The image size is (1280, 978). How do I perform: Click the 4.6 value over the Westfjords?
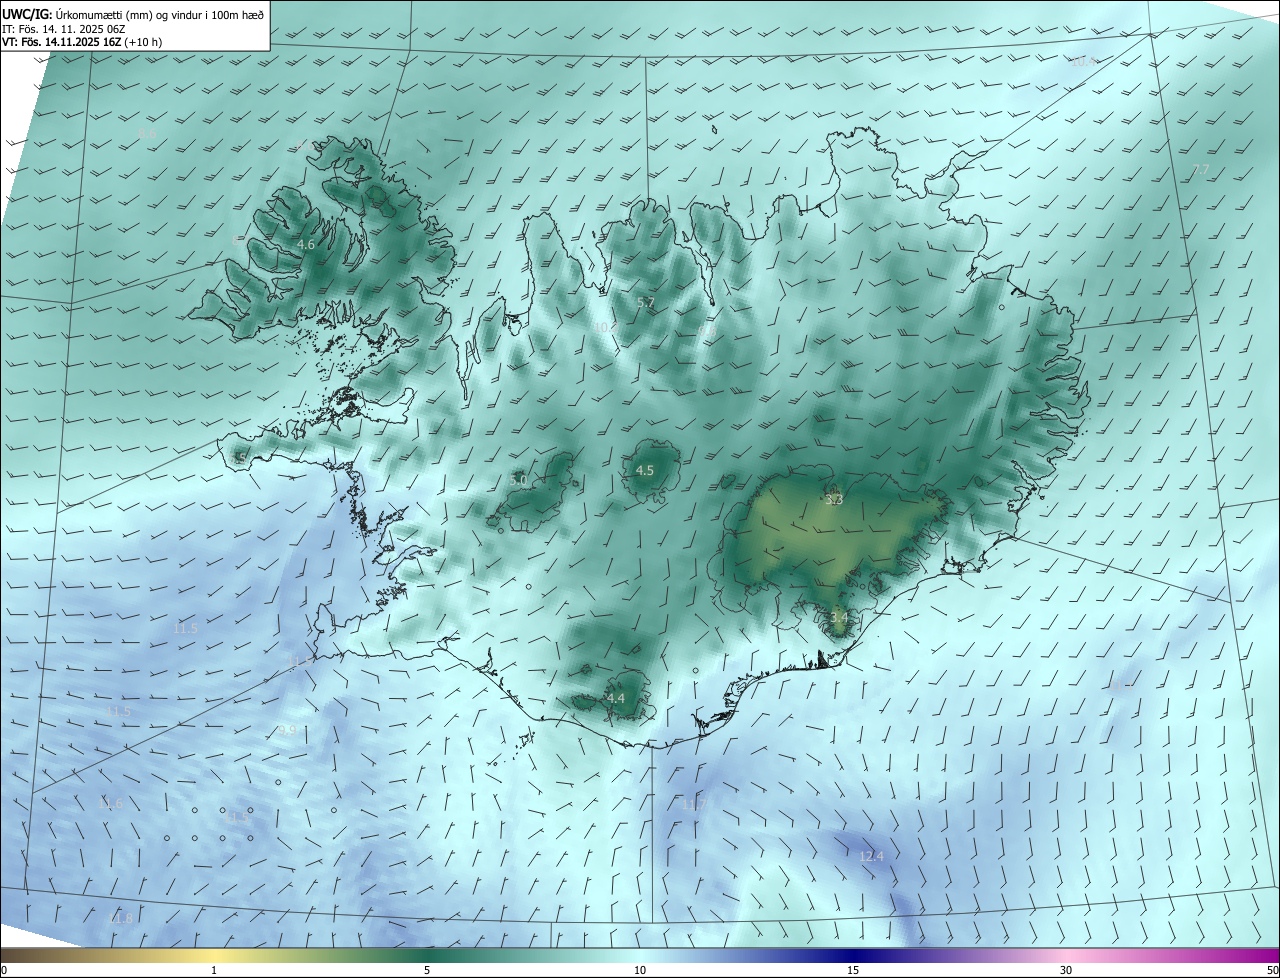tap(306, 244)
